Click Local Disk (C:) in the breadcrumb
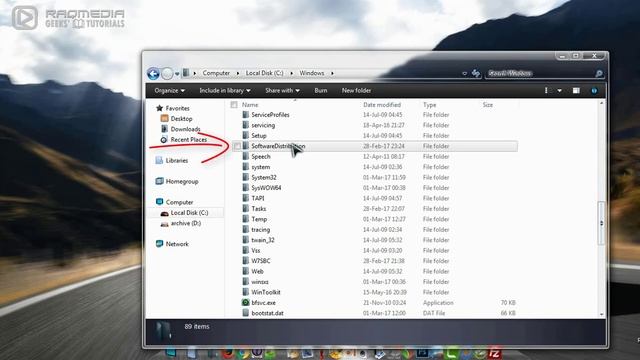The width and height of the screenshot is (640, 360). tap(264, 73)
